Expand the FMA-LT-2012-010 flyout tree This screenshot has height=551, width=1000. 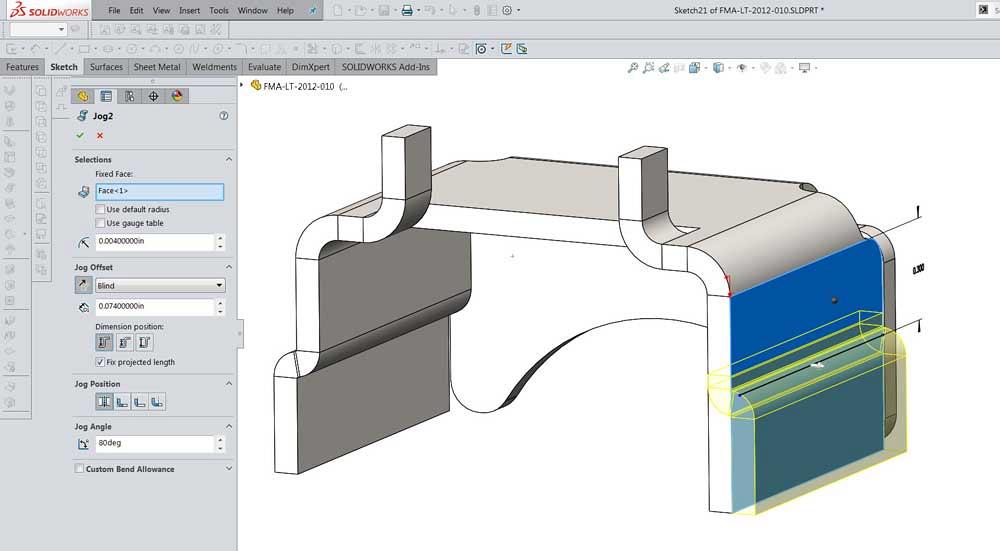(243, 86)
